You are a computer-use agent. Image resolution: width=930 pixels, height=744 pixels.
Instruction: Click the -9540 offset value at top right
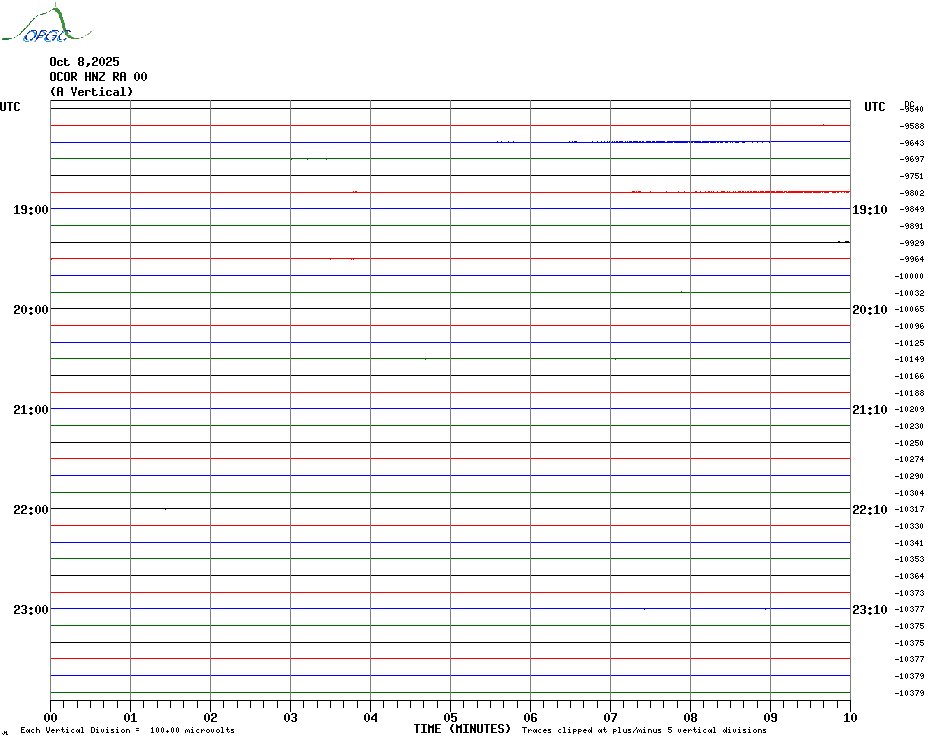tap(911, 109)
